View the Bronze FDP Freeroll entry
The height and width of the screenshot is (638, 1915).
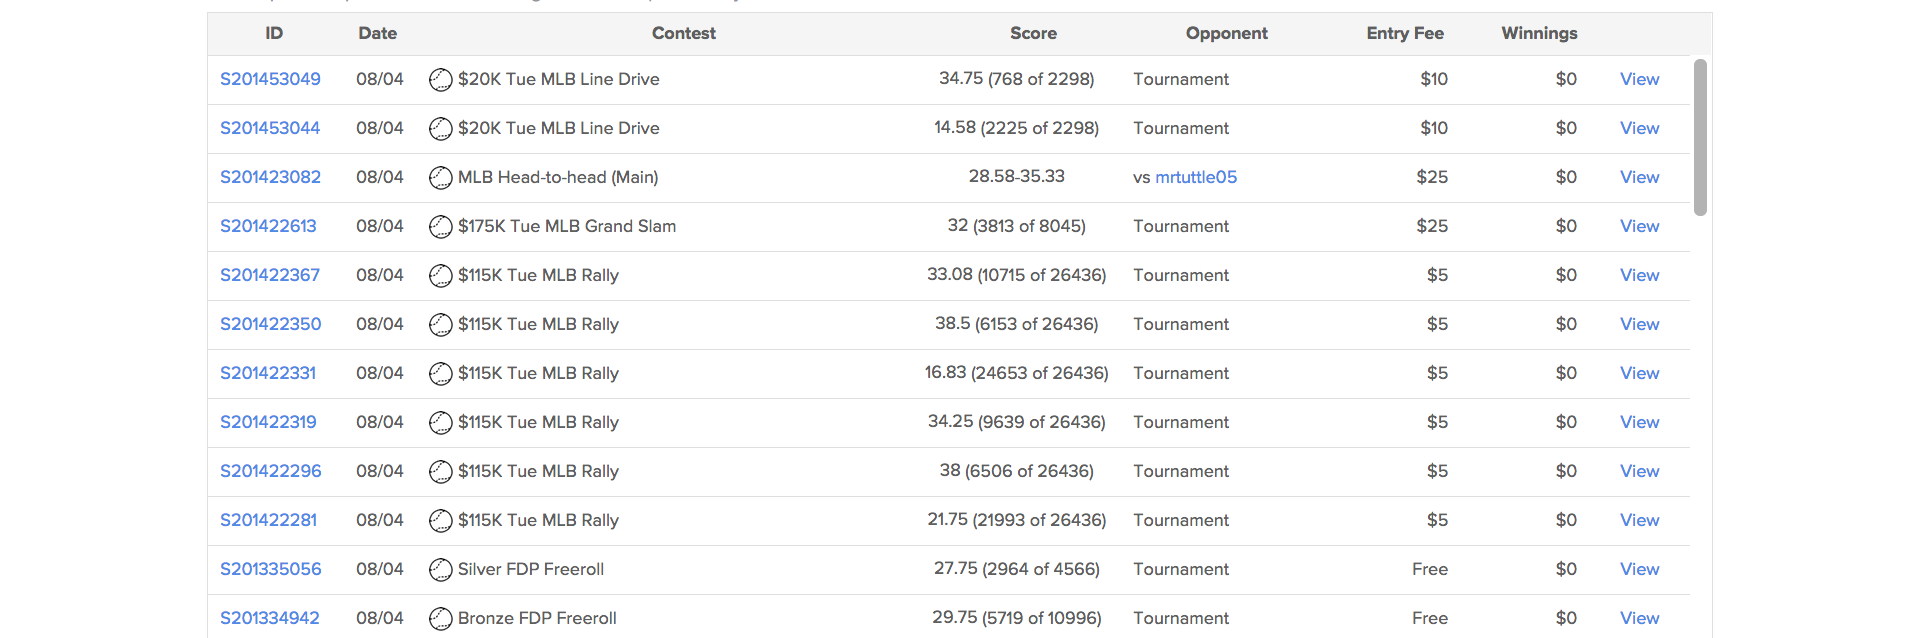[1639, 618]
